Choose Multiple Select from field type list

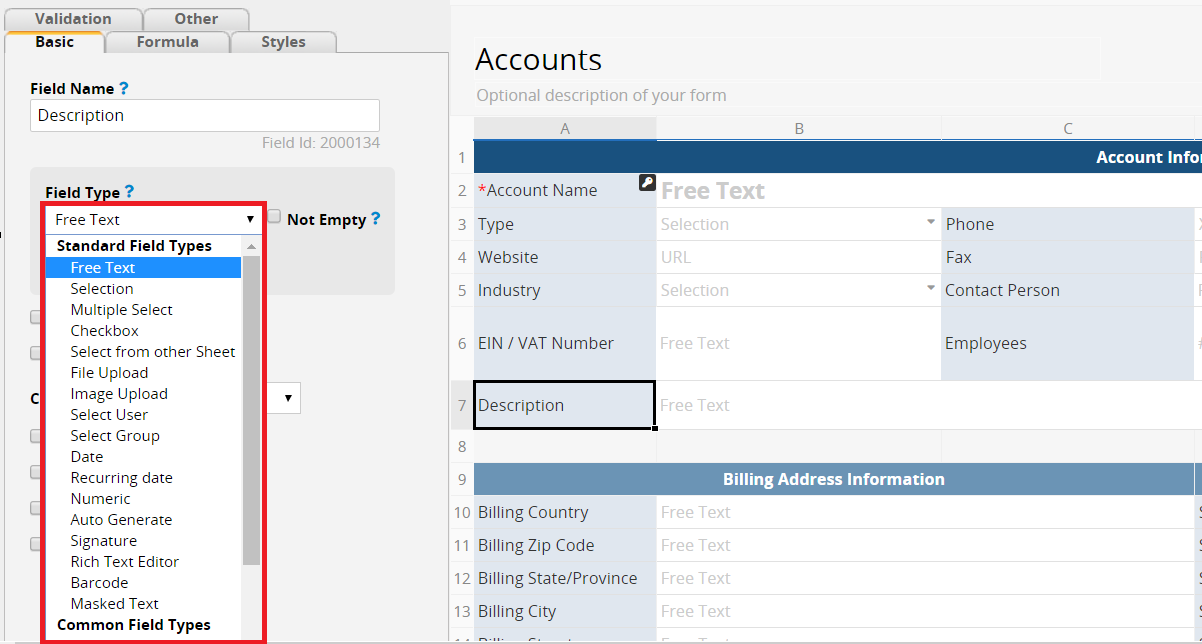coord(121,310)
